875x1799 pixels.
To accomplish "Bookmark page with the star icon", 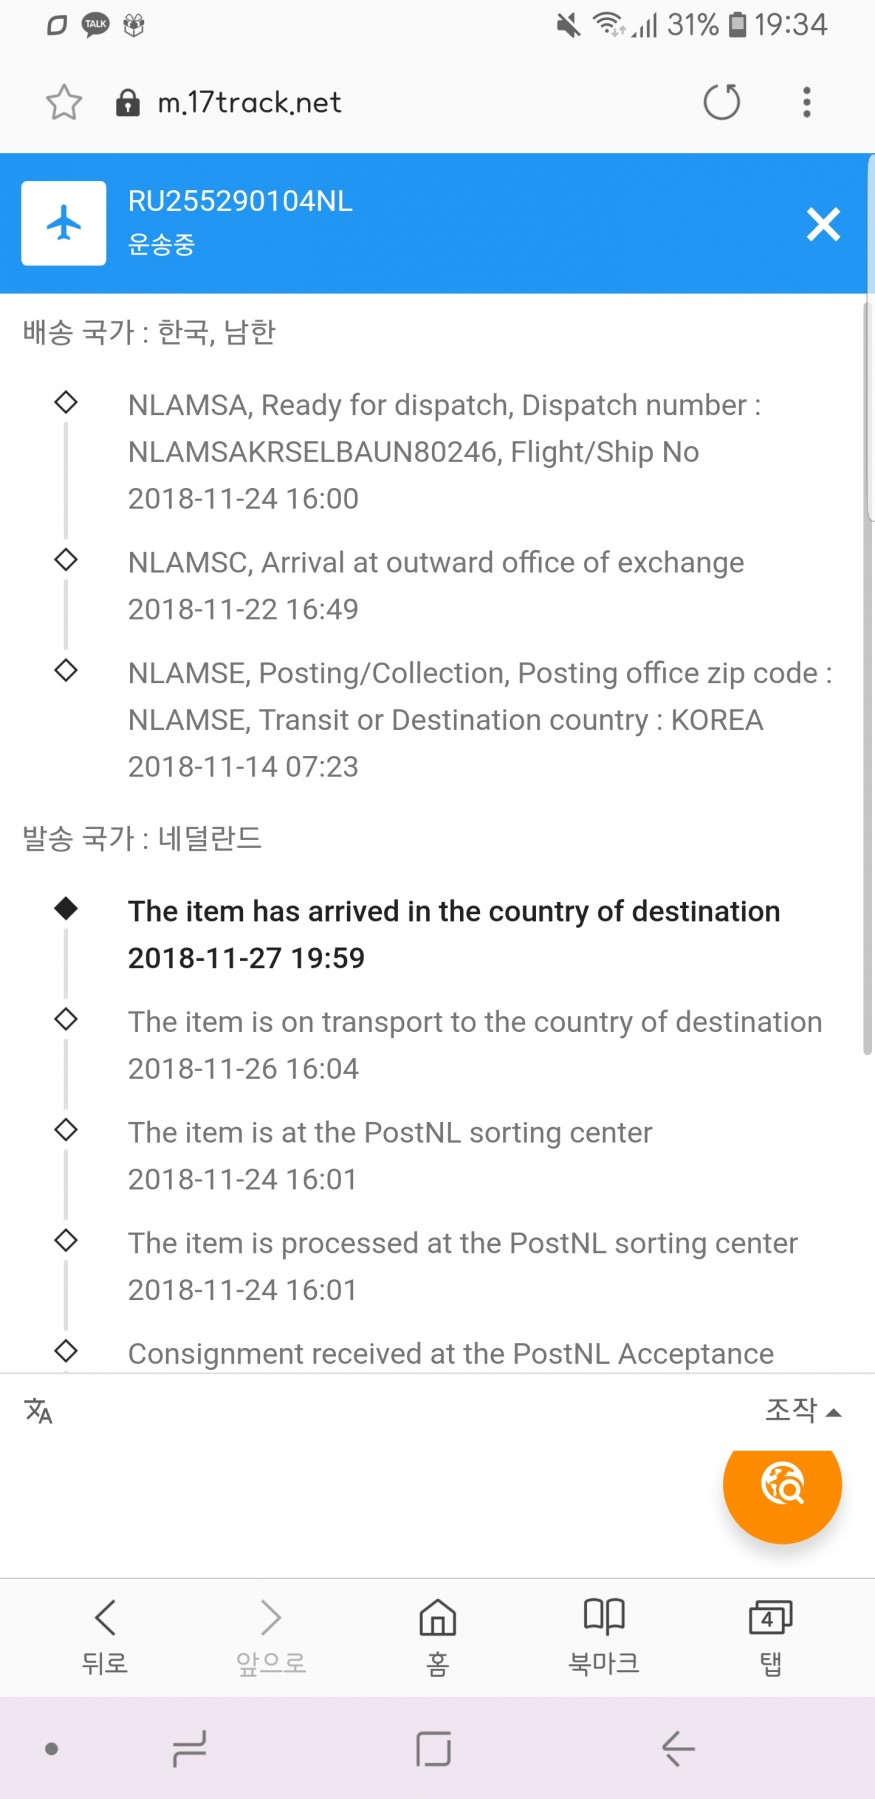I will (64, 102).
